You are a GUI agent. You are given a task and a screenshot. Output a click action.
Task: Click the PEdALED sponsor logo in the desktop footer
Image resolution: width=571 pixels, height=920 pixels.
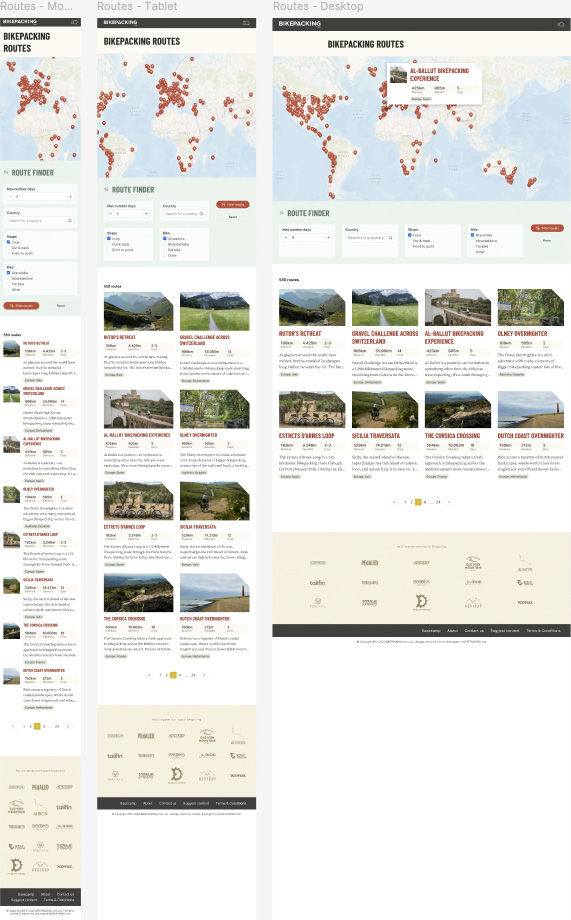tap(370, 563)
